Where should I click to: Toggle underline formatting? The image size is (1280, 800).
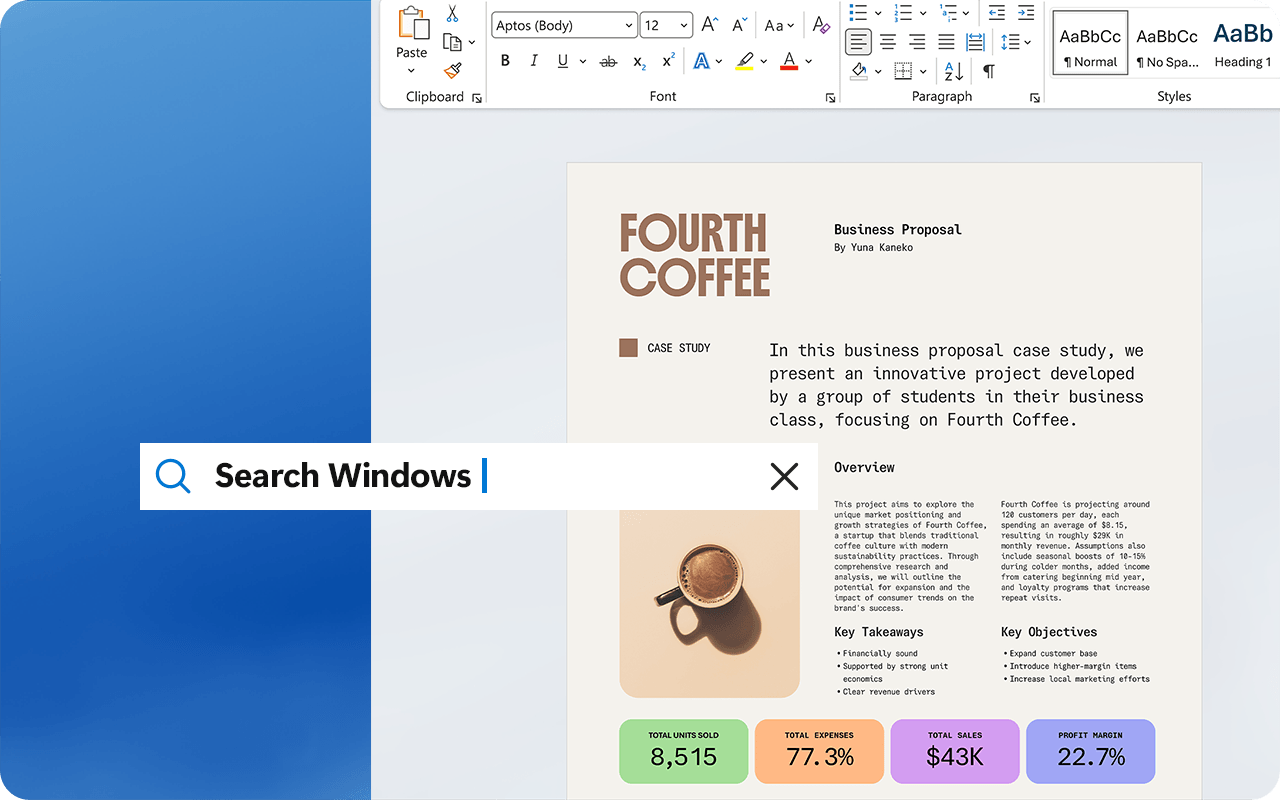coord(563,61)
